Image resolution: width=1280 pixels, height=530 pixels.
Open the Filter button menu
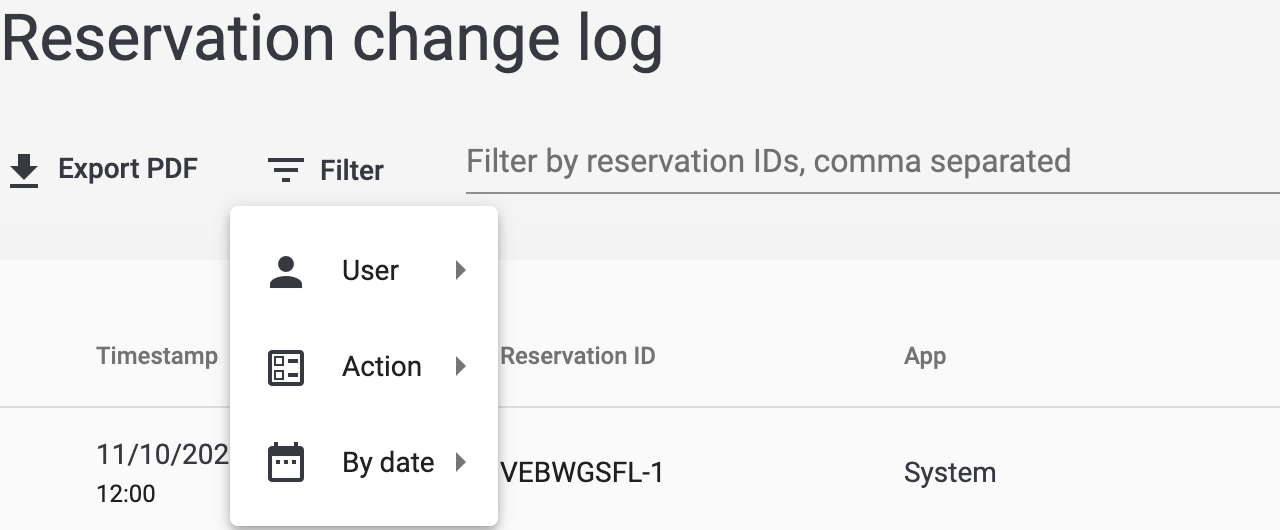tap(327, 171)
